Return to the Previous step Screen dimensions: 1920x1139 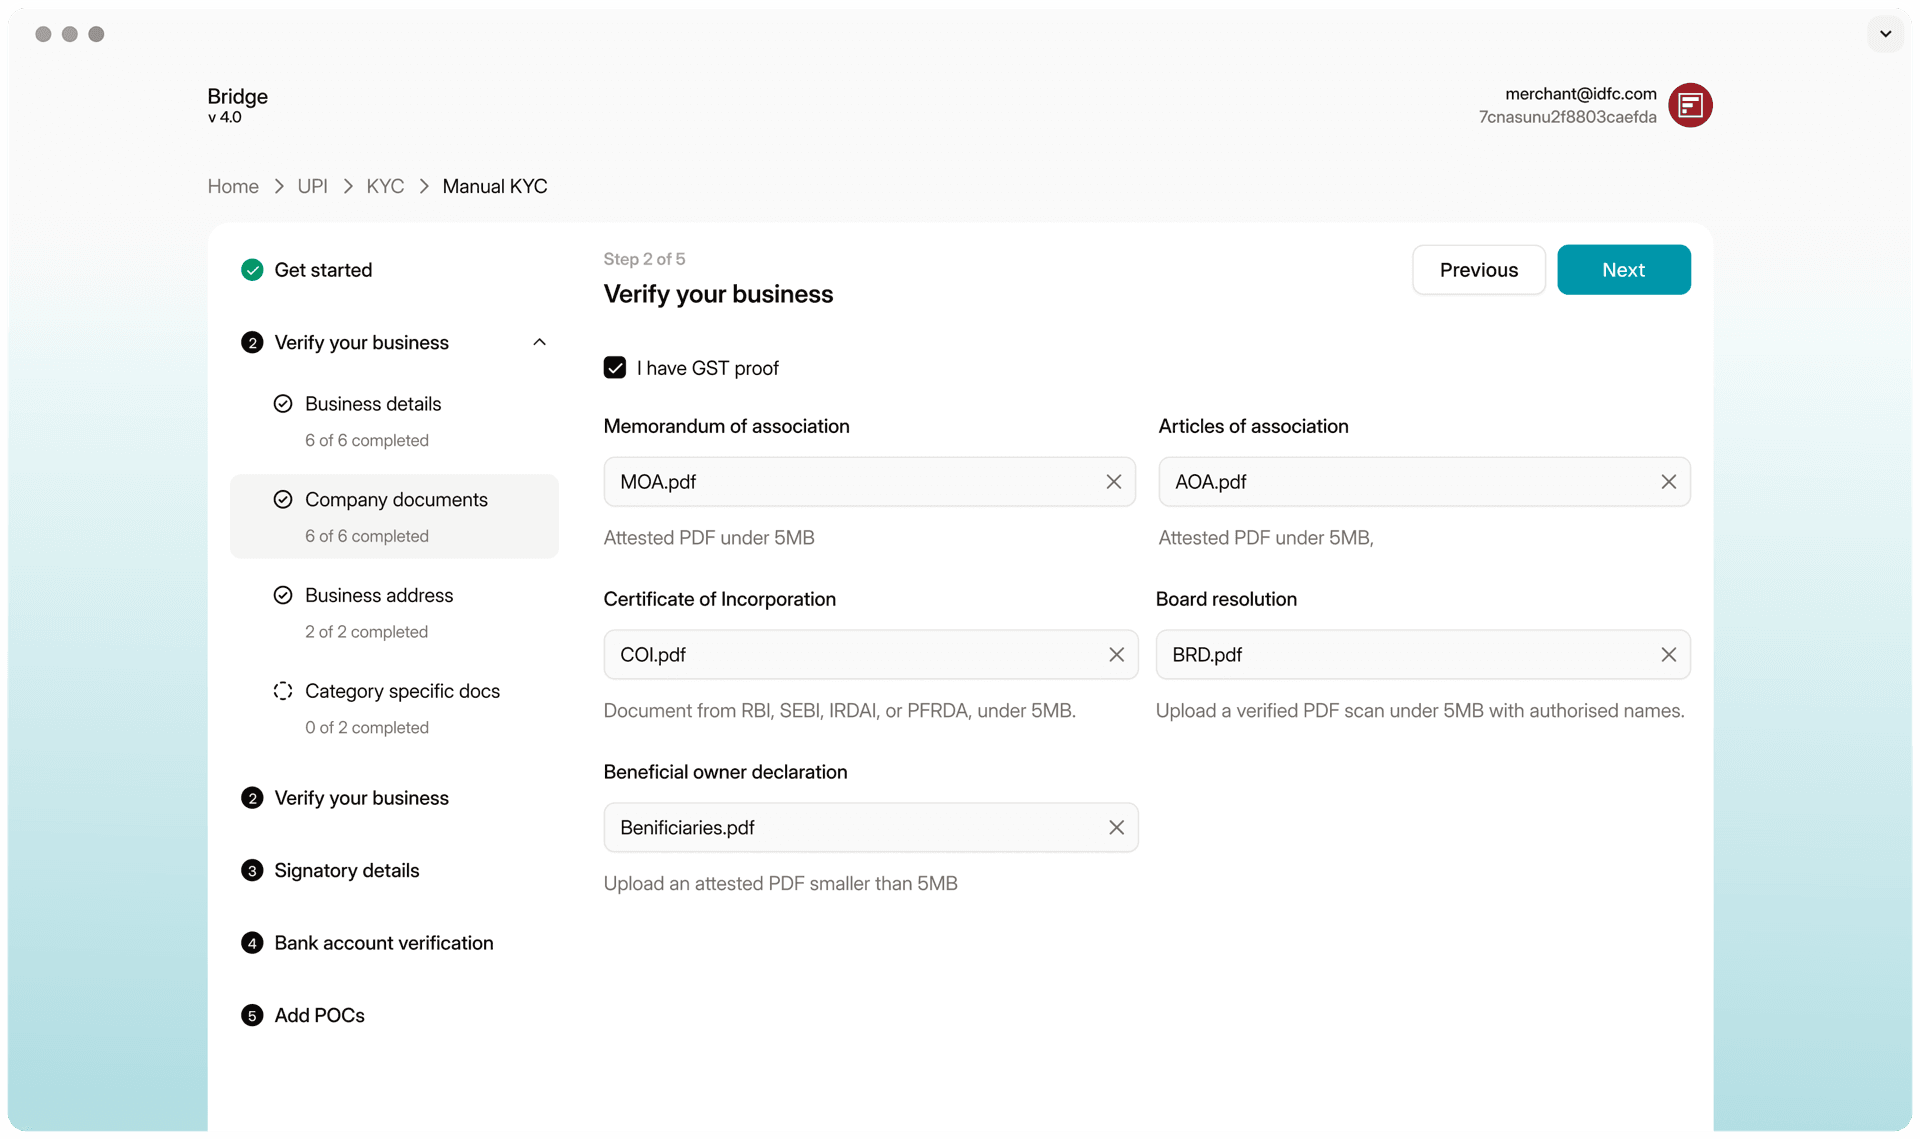click(1478, 270)
